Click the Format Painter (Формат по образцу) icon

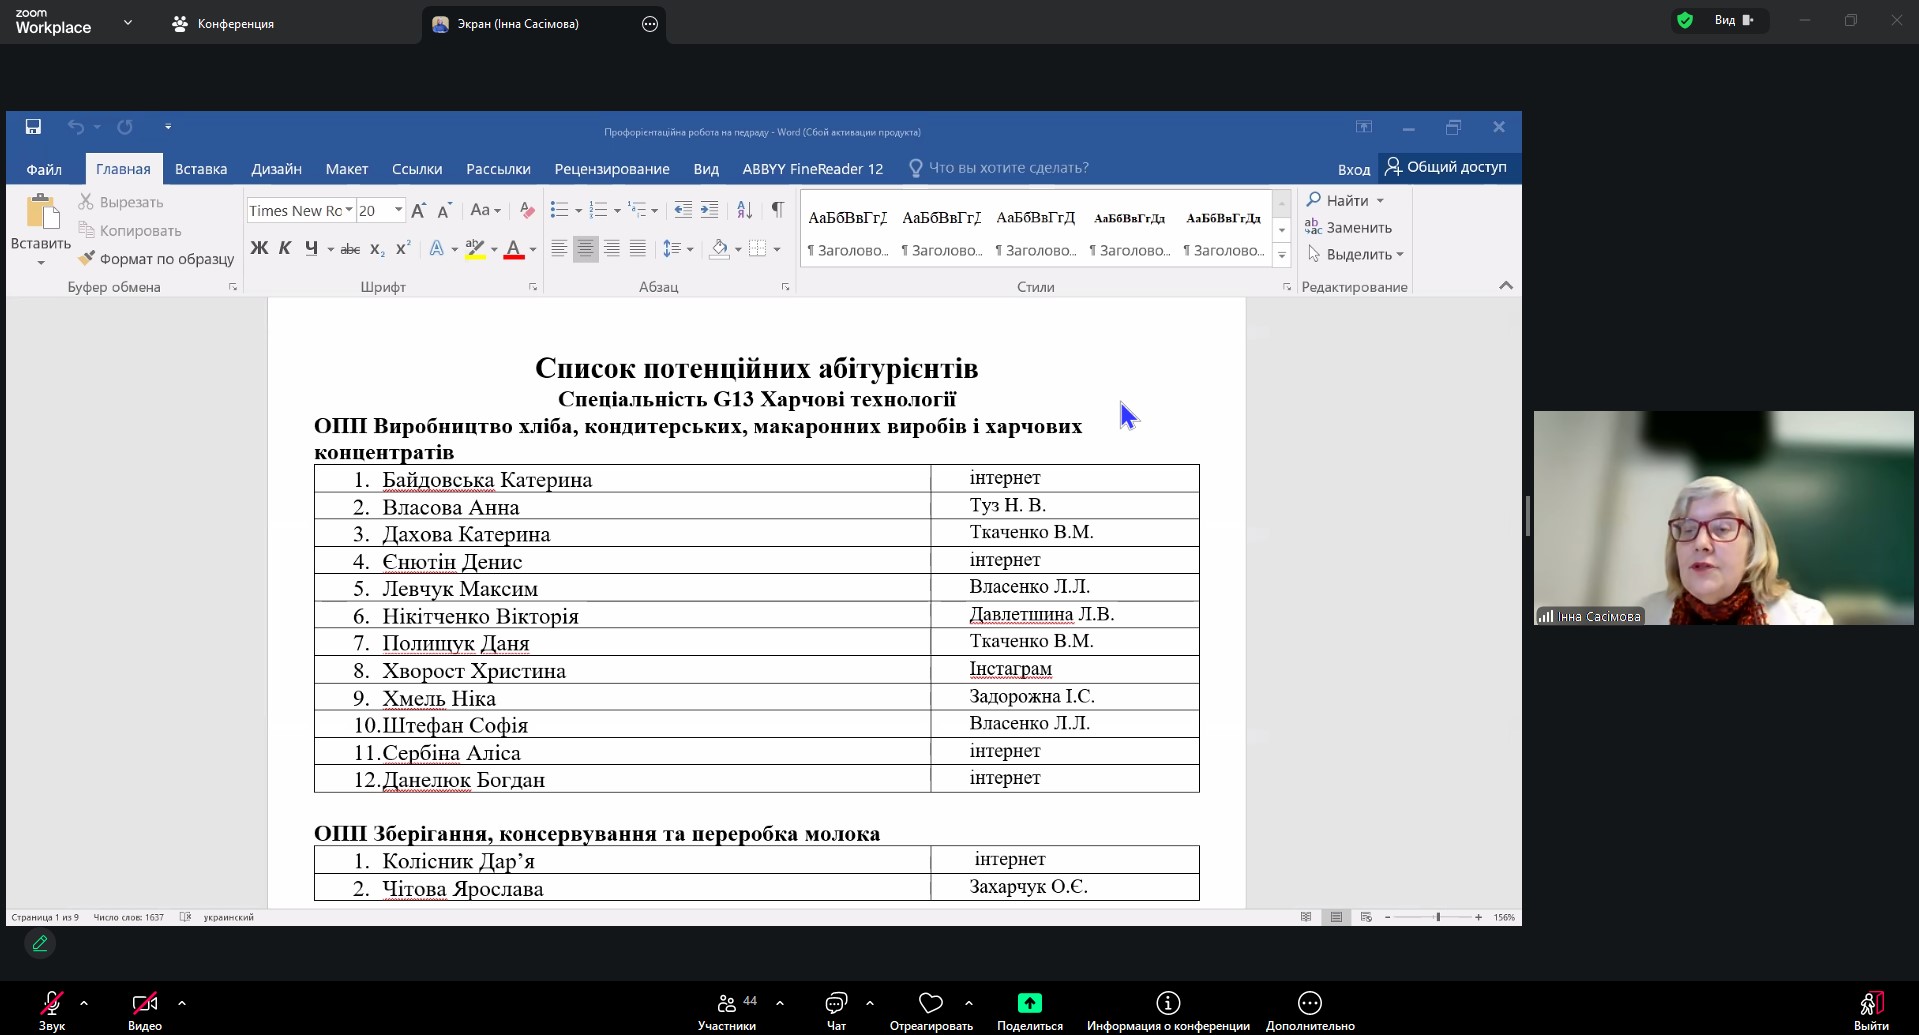(x=87, y=259)
